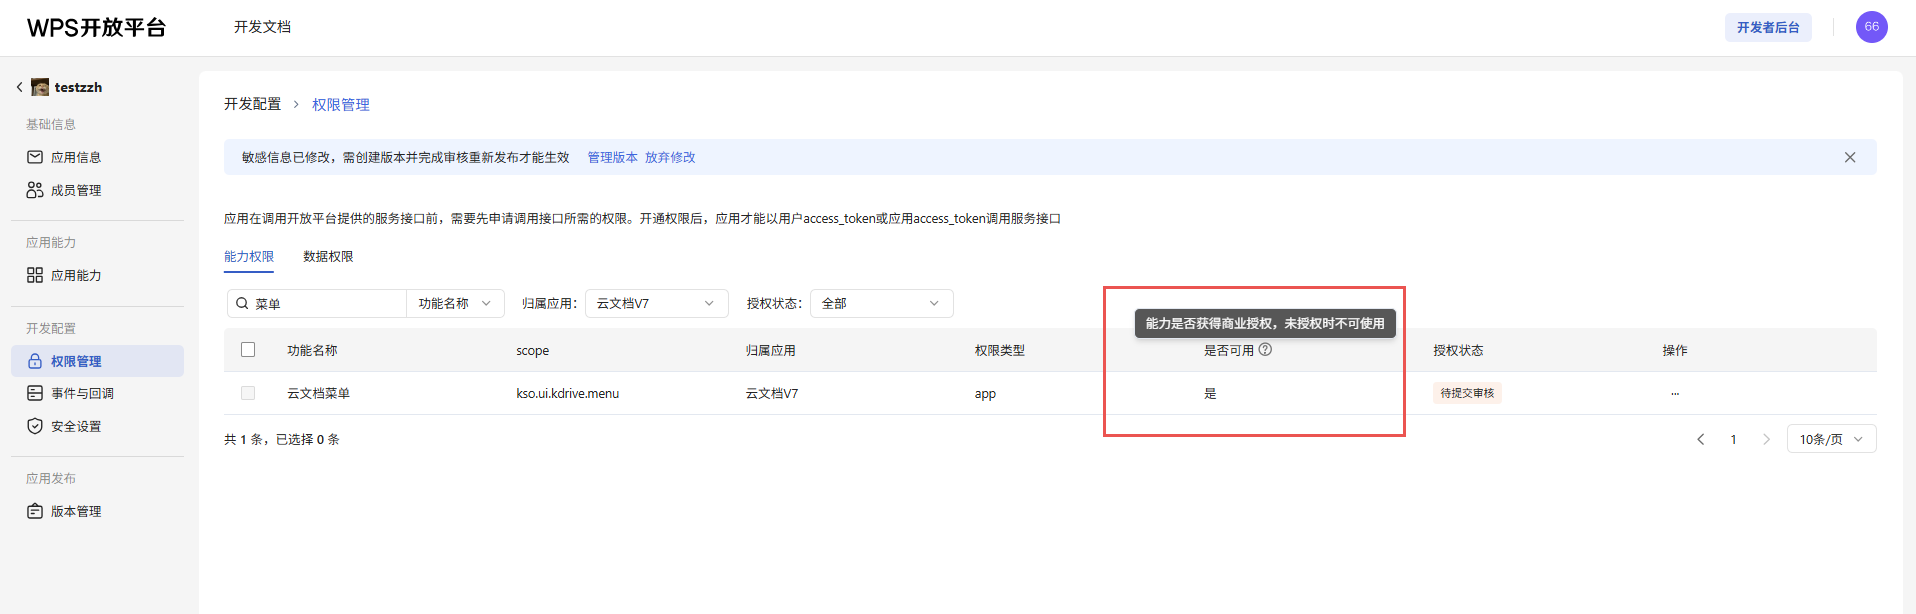Click the 开发者后台 button

1767,28
